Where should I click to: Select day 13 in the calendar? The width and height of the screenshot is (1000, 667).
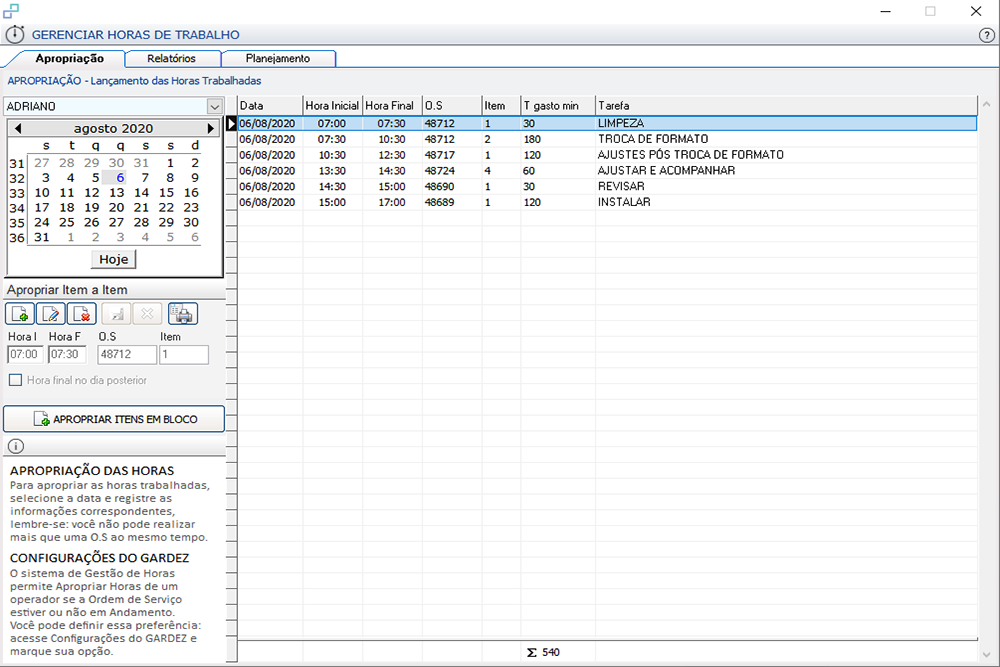click(117, 193)
